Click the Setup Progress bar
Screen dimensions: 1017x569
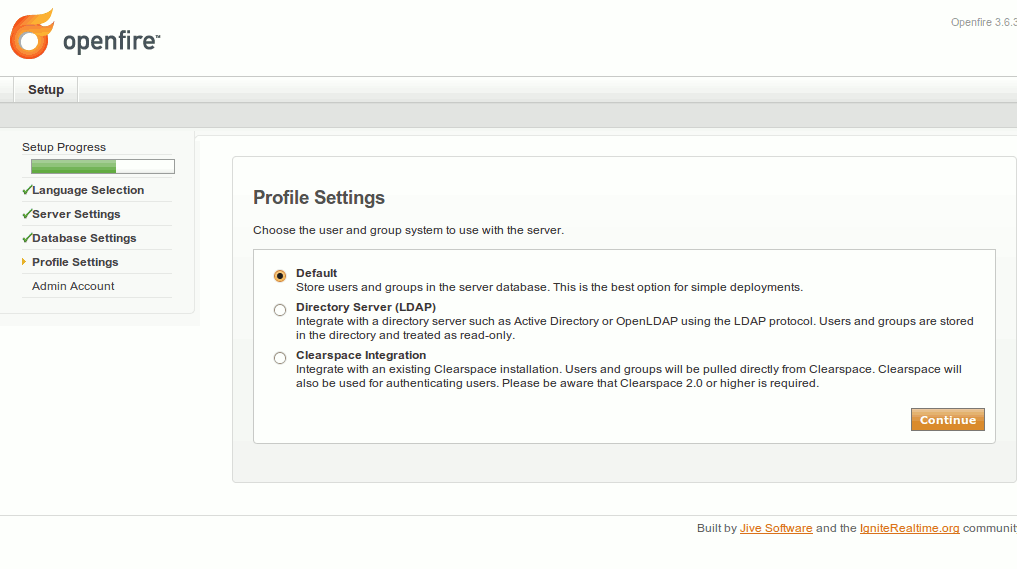coord(102,167)
